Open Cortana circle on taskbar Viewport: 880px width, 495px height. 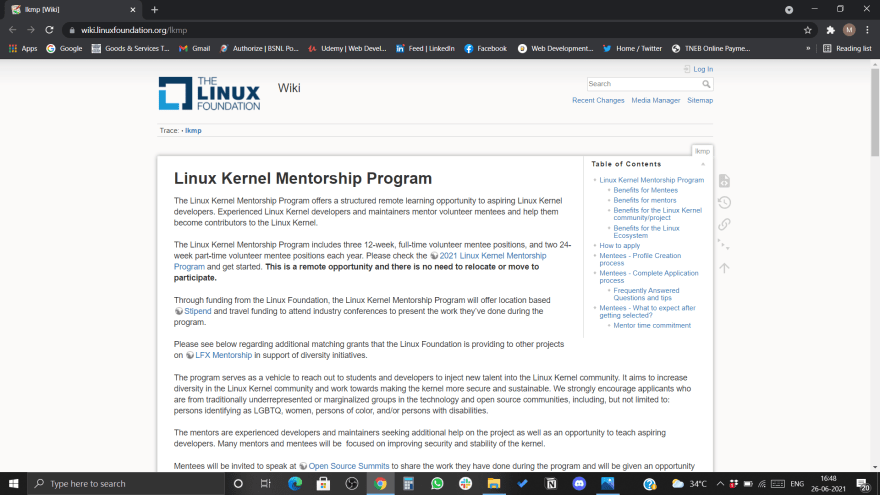tap(238, 483)
